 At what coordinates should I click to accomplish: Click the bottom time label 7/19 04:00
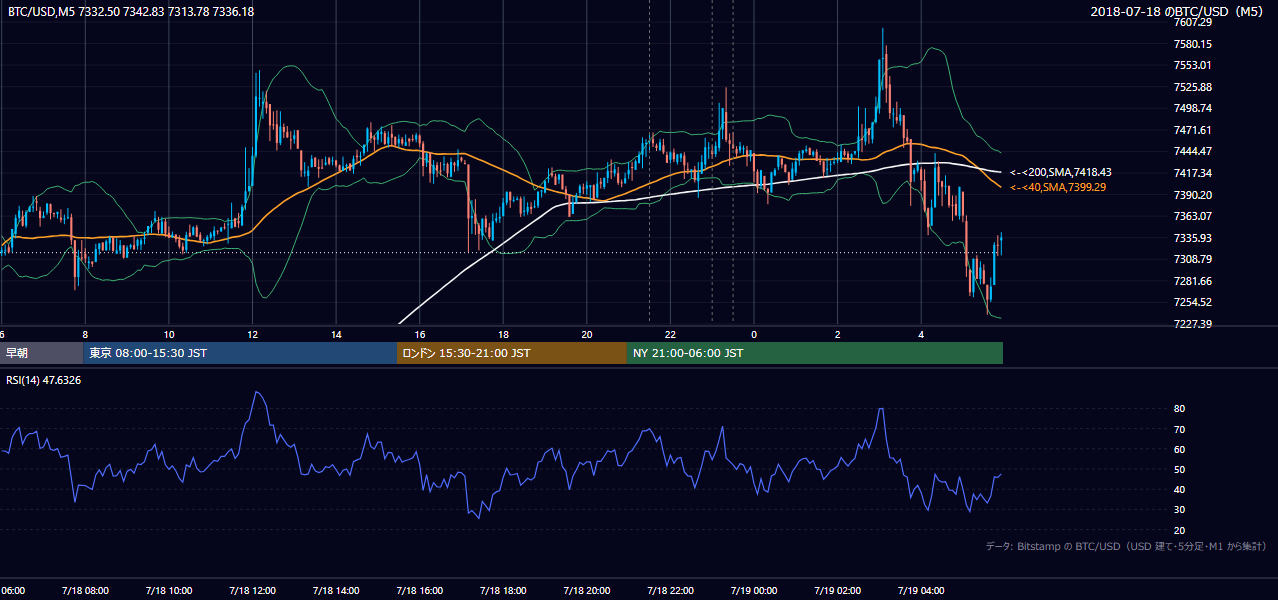(921, 590)
